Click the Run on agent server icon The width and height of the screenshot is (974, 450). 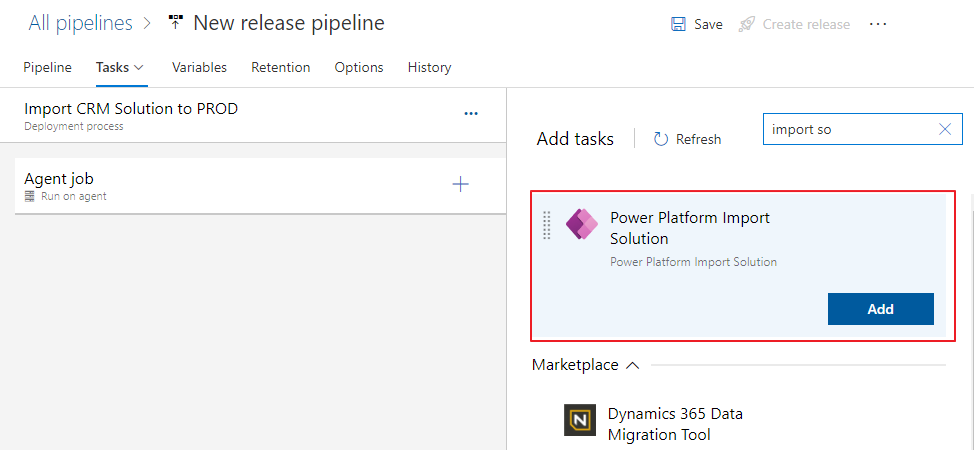[x=29, y=196]
